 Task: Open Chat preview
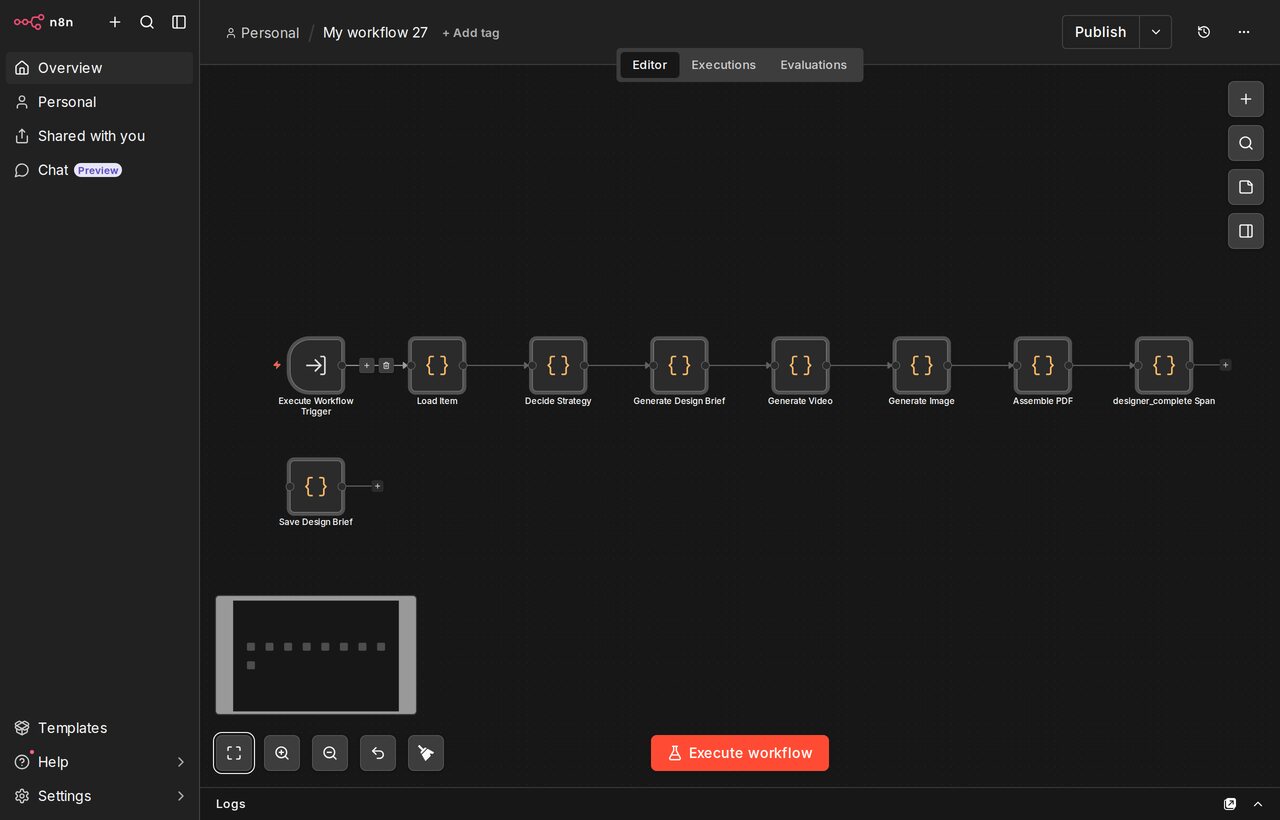coord(100,170)
